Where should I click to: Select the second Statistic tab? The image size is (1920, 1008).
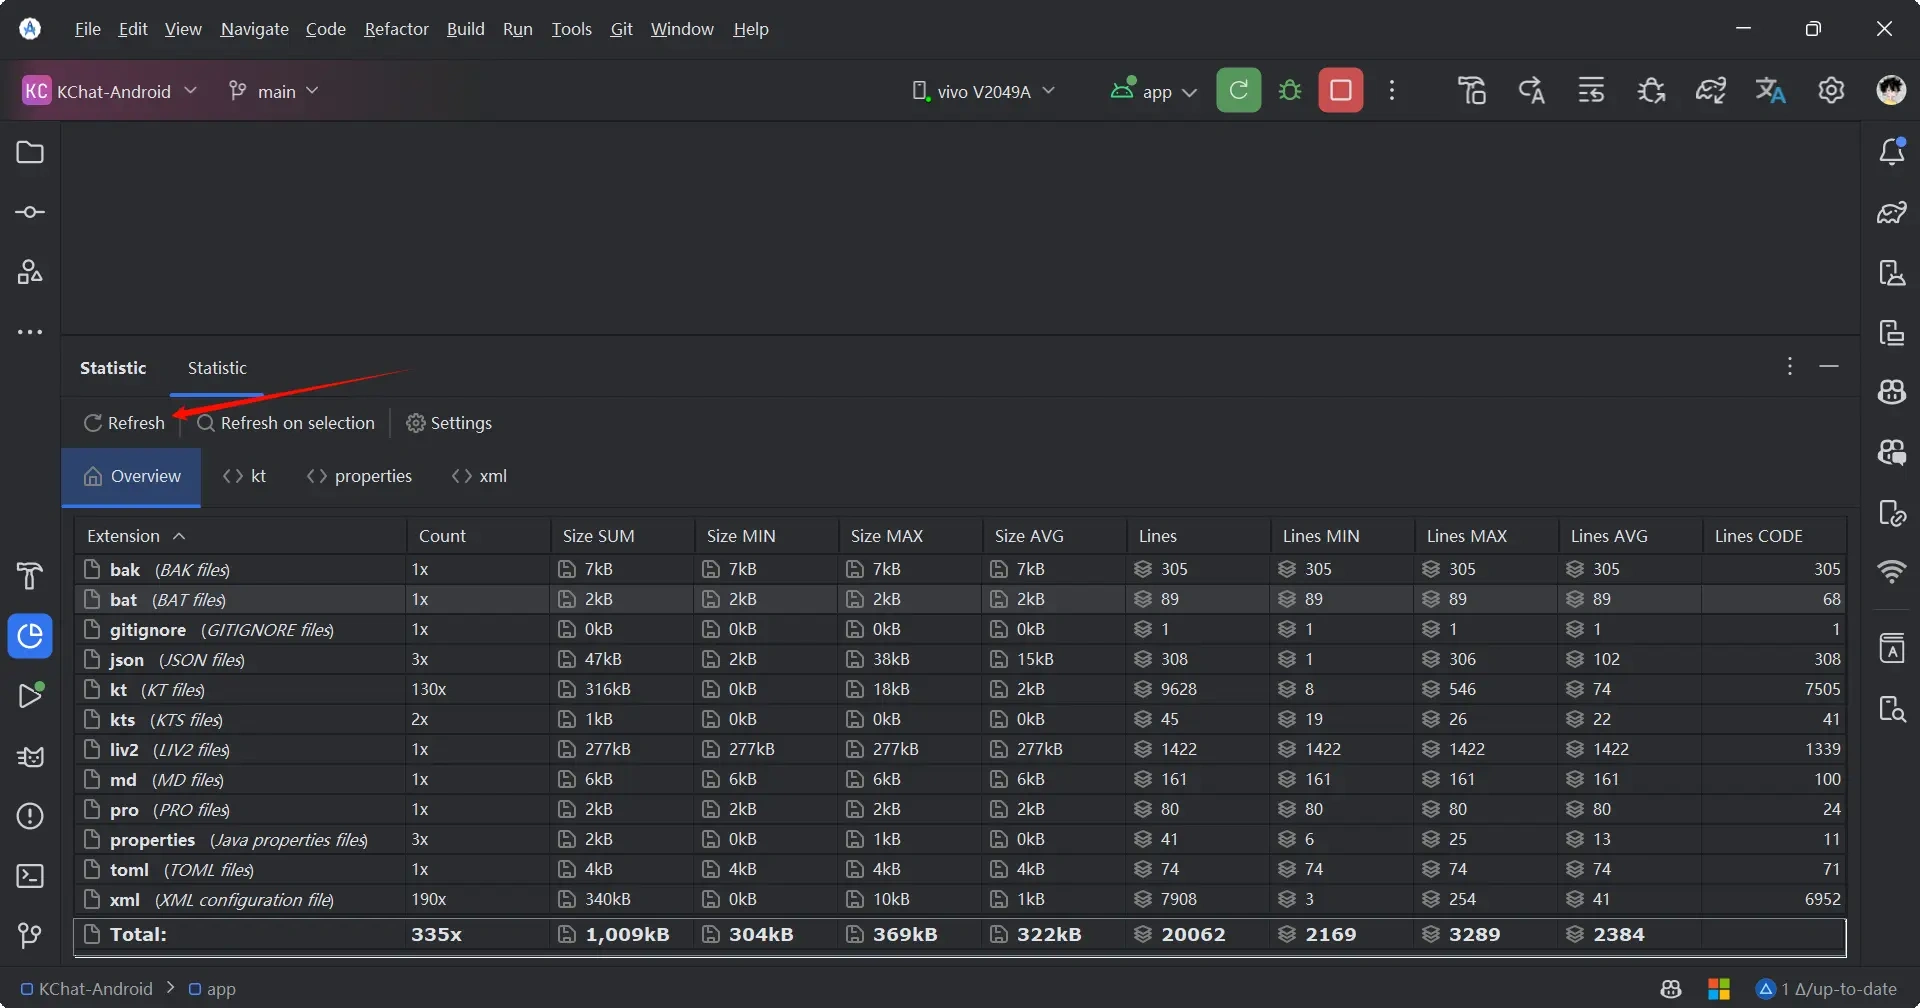point(217,368)
